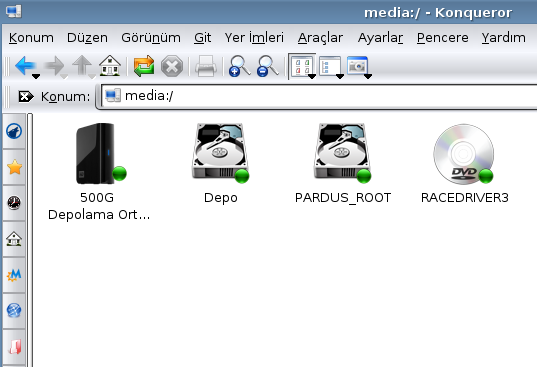Screen dimensions: 537x367
Task: Click the grayed forward arrow
Action: pyautogui.click(x=54, y=65)
